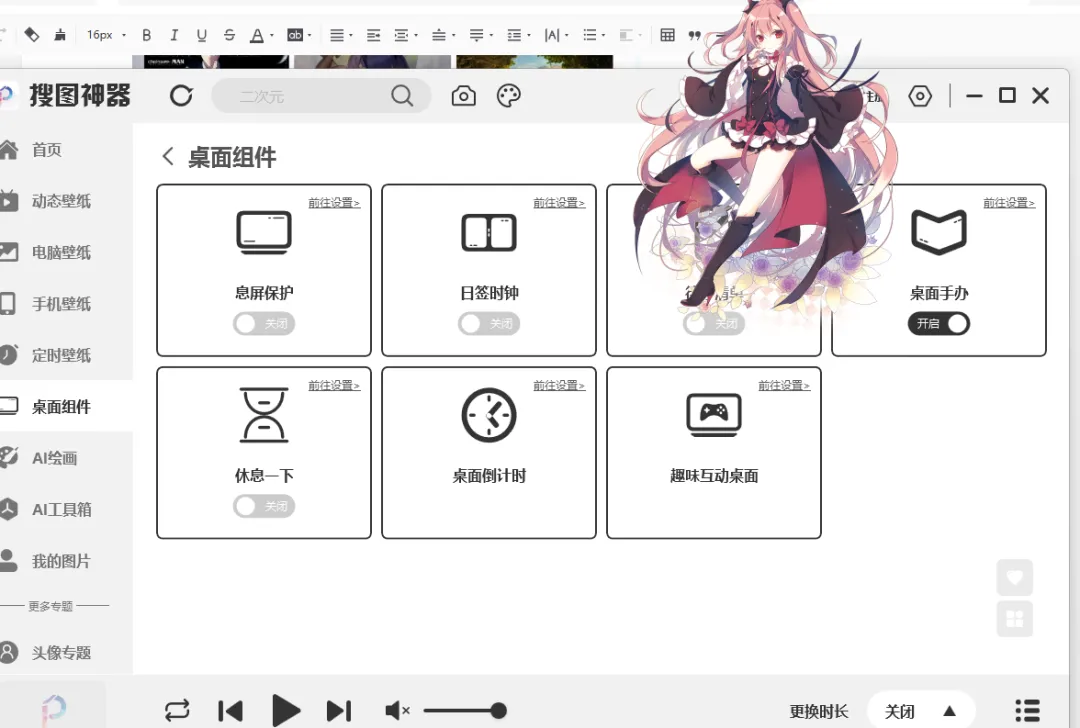Select the format painter brush icon
The height and width of the screenshot is (728, 1080).
60,34
